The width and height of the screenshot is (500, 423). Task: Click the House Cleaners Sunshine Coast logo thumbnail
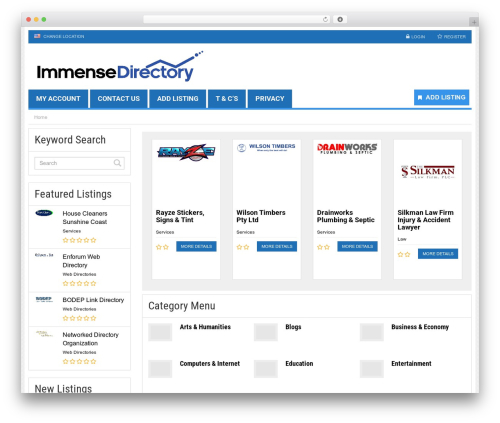pos(44,213)
